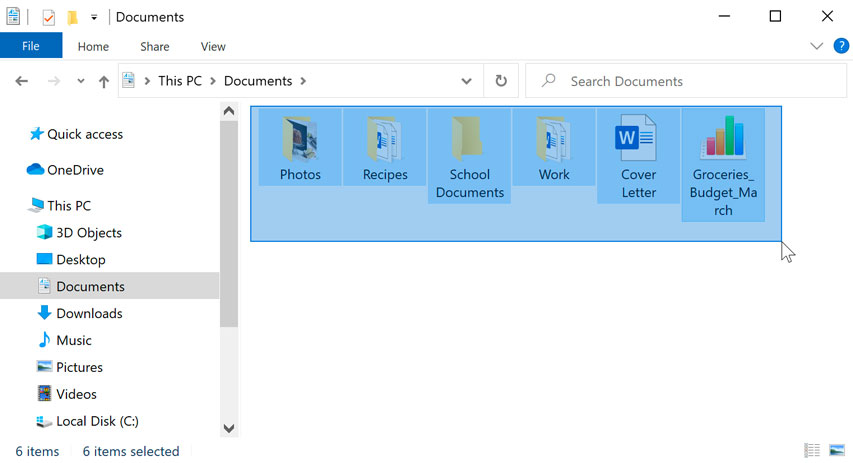Click the New folder quick access icon
The height and width of the screenshot is (463, 853).
pos(72,17)
